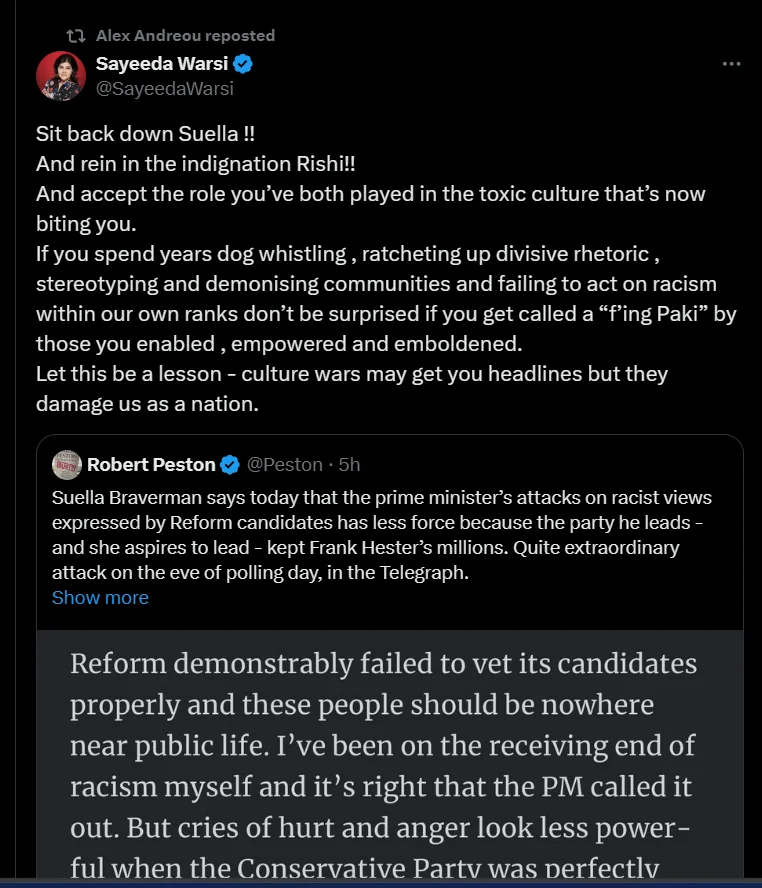762x888 pixels.
Task: Open the three-dot more options menu
Action: (x=731, y=64)
